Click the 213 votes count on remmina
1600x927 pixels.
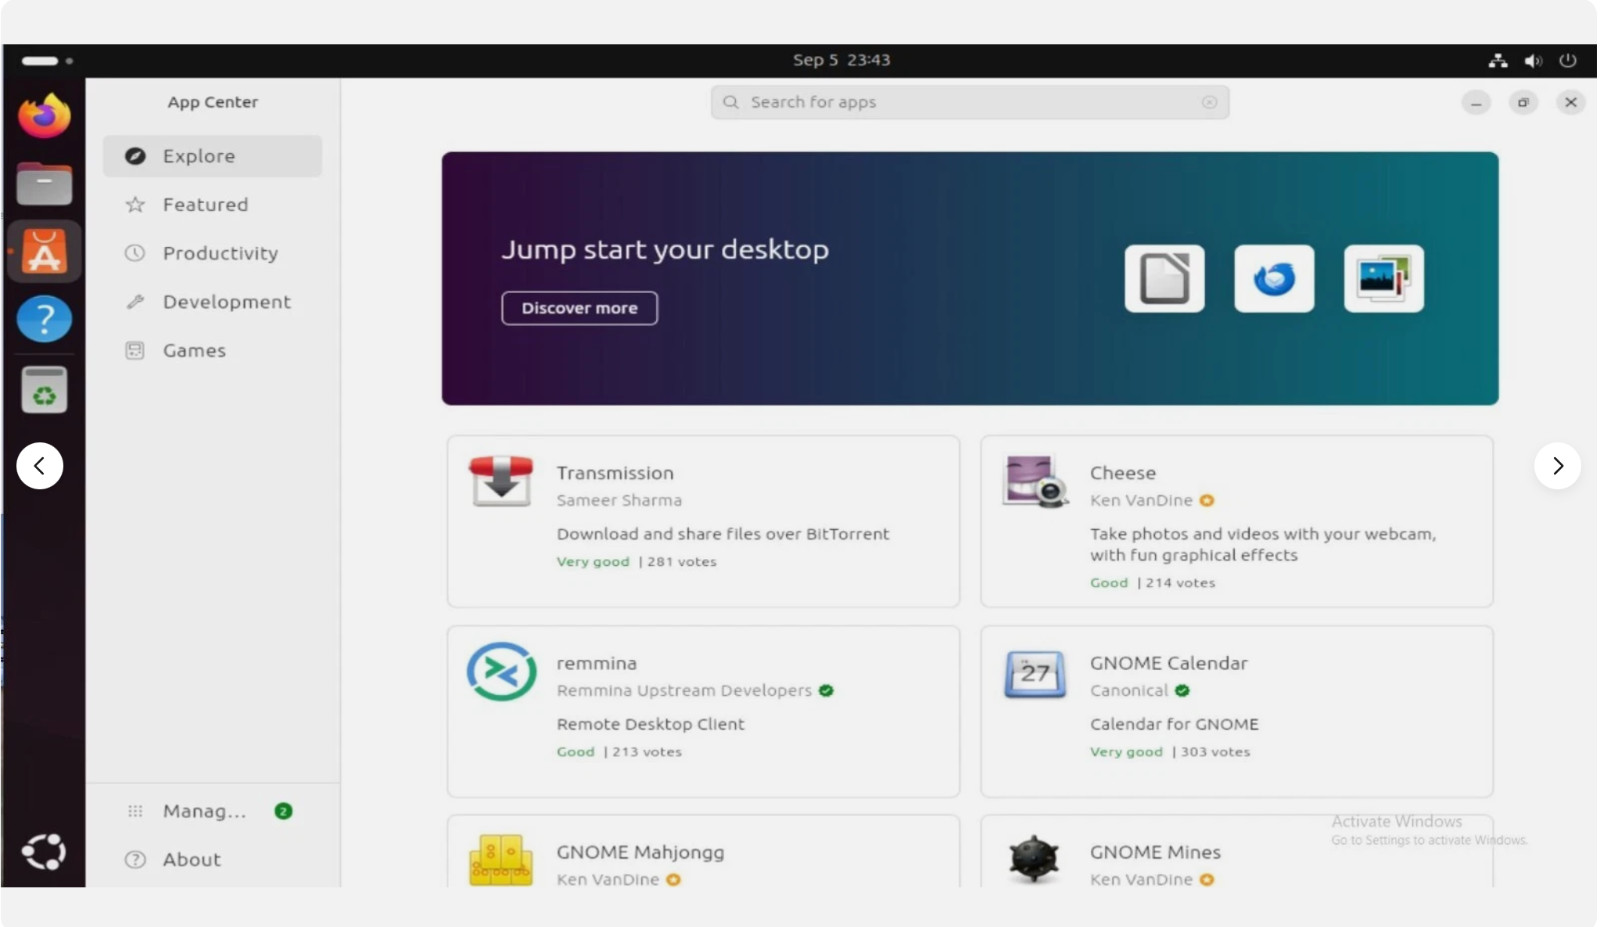pyautogui.click(x=647, y=752)
